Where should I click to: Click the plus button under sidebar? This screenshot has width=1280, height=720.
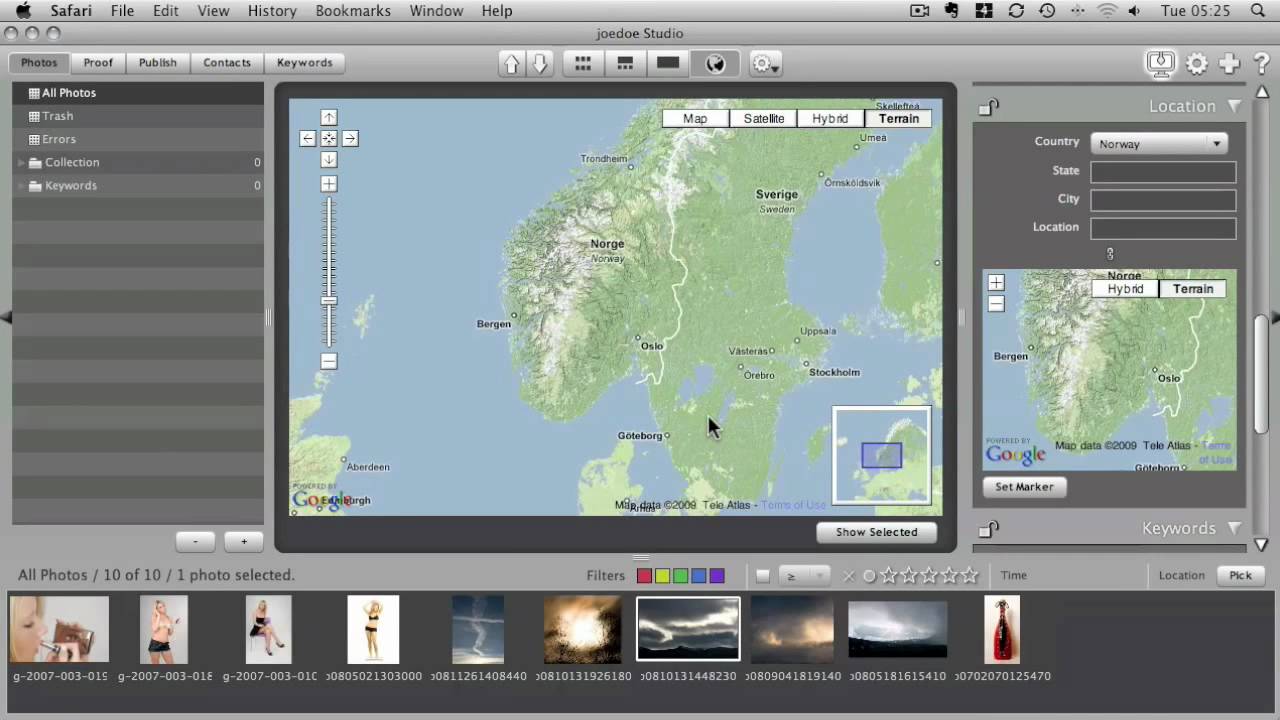[x=243, y=541]
